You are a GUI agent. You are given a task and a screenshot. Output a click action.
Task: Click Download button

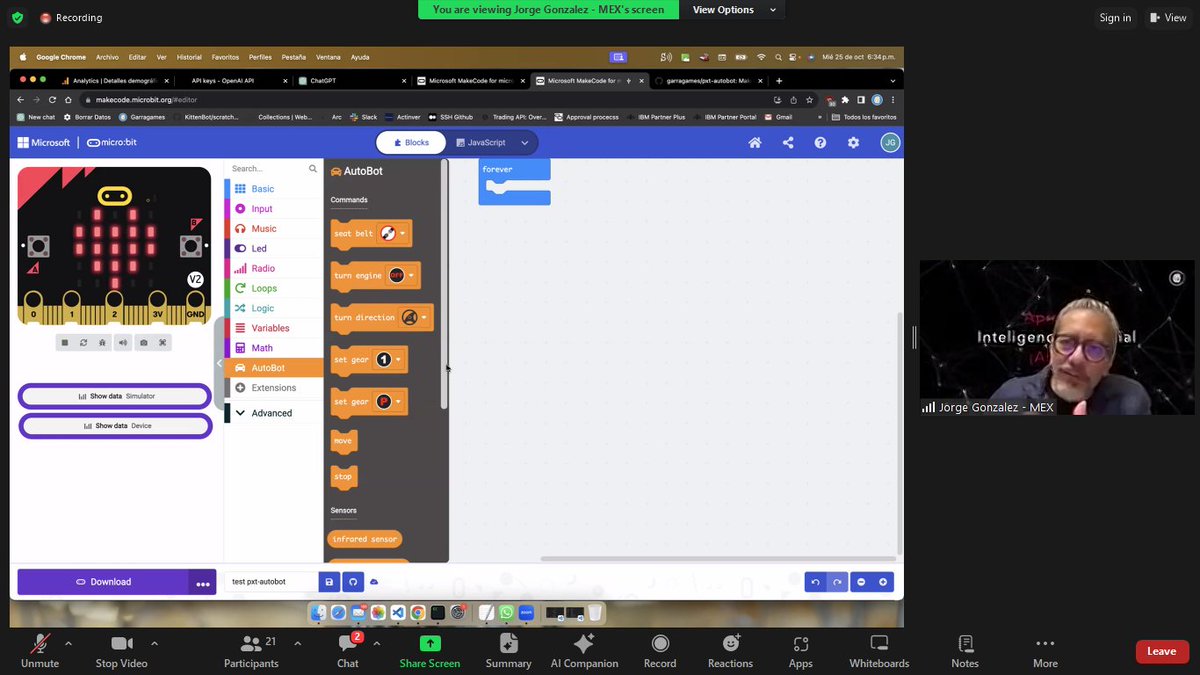[103, 582]
